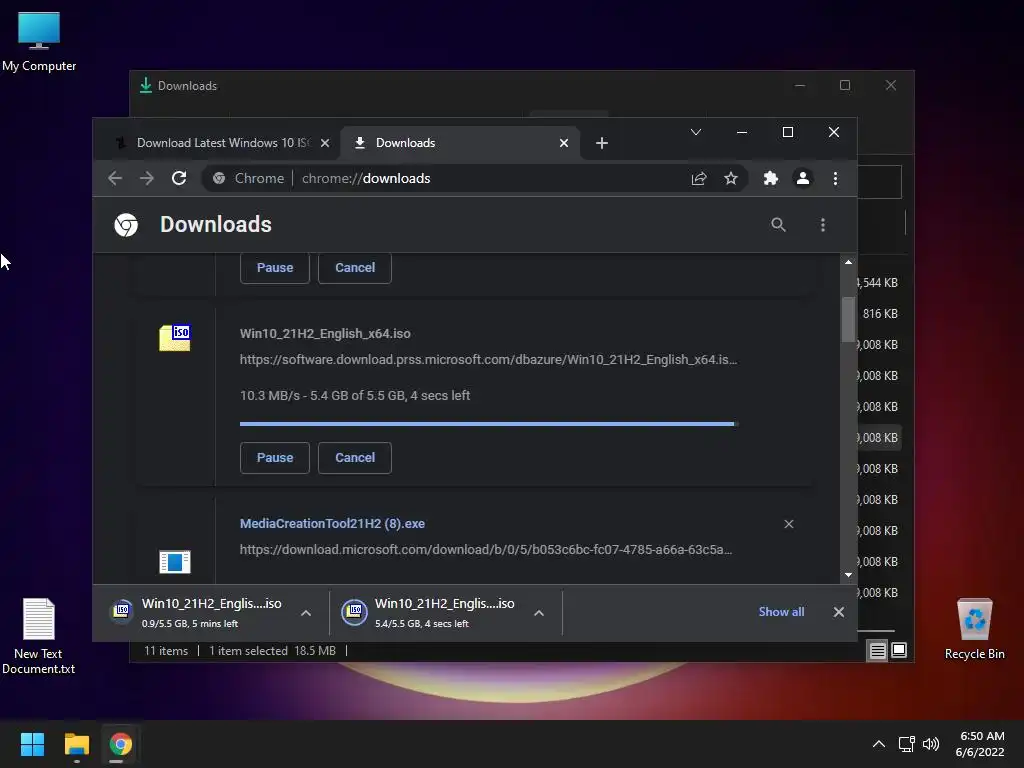The height and width of the screenshot is (768, 1024).
Task: Click the Chrome forward arrow
Action: tap(147, 178)
